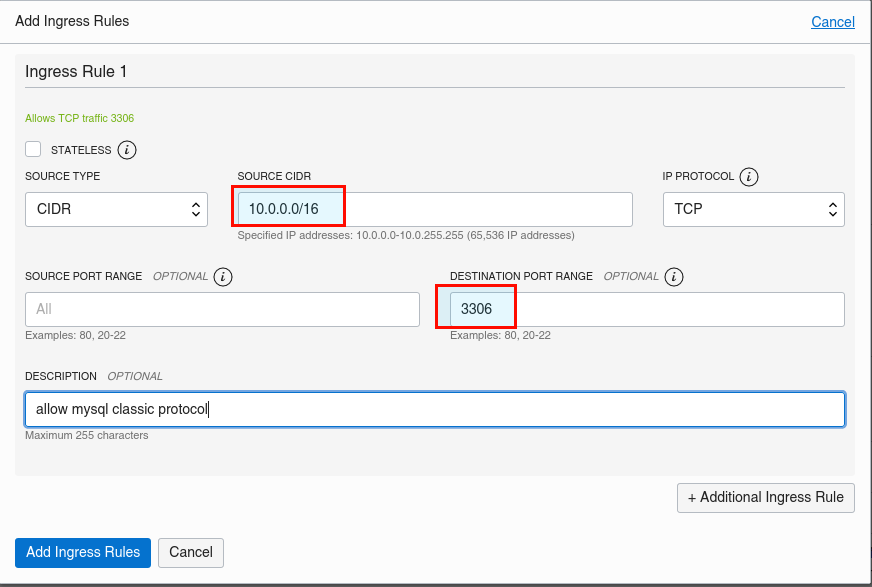Click the Ingress Rule 1 section heading
Screen dimensions: 872x587
[x=76, y=72]
